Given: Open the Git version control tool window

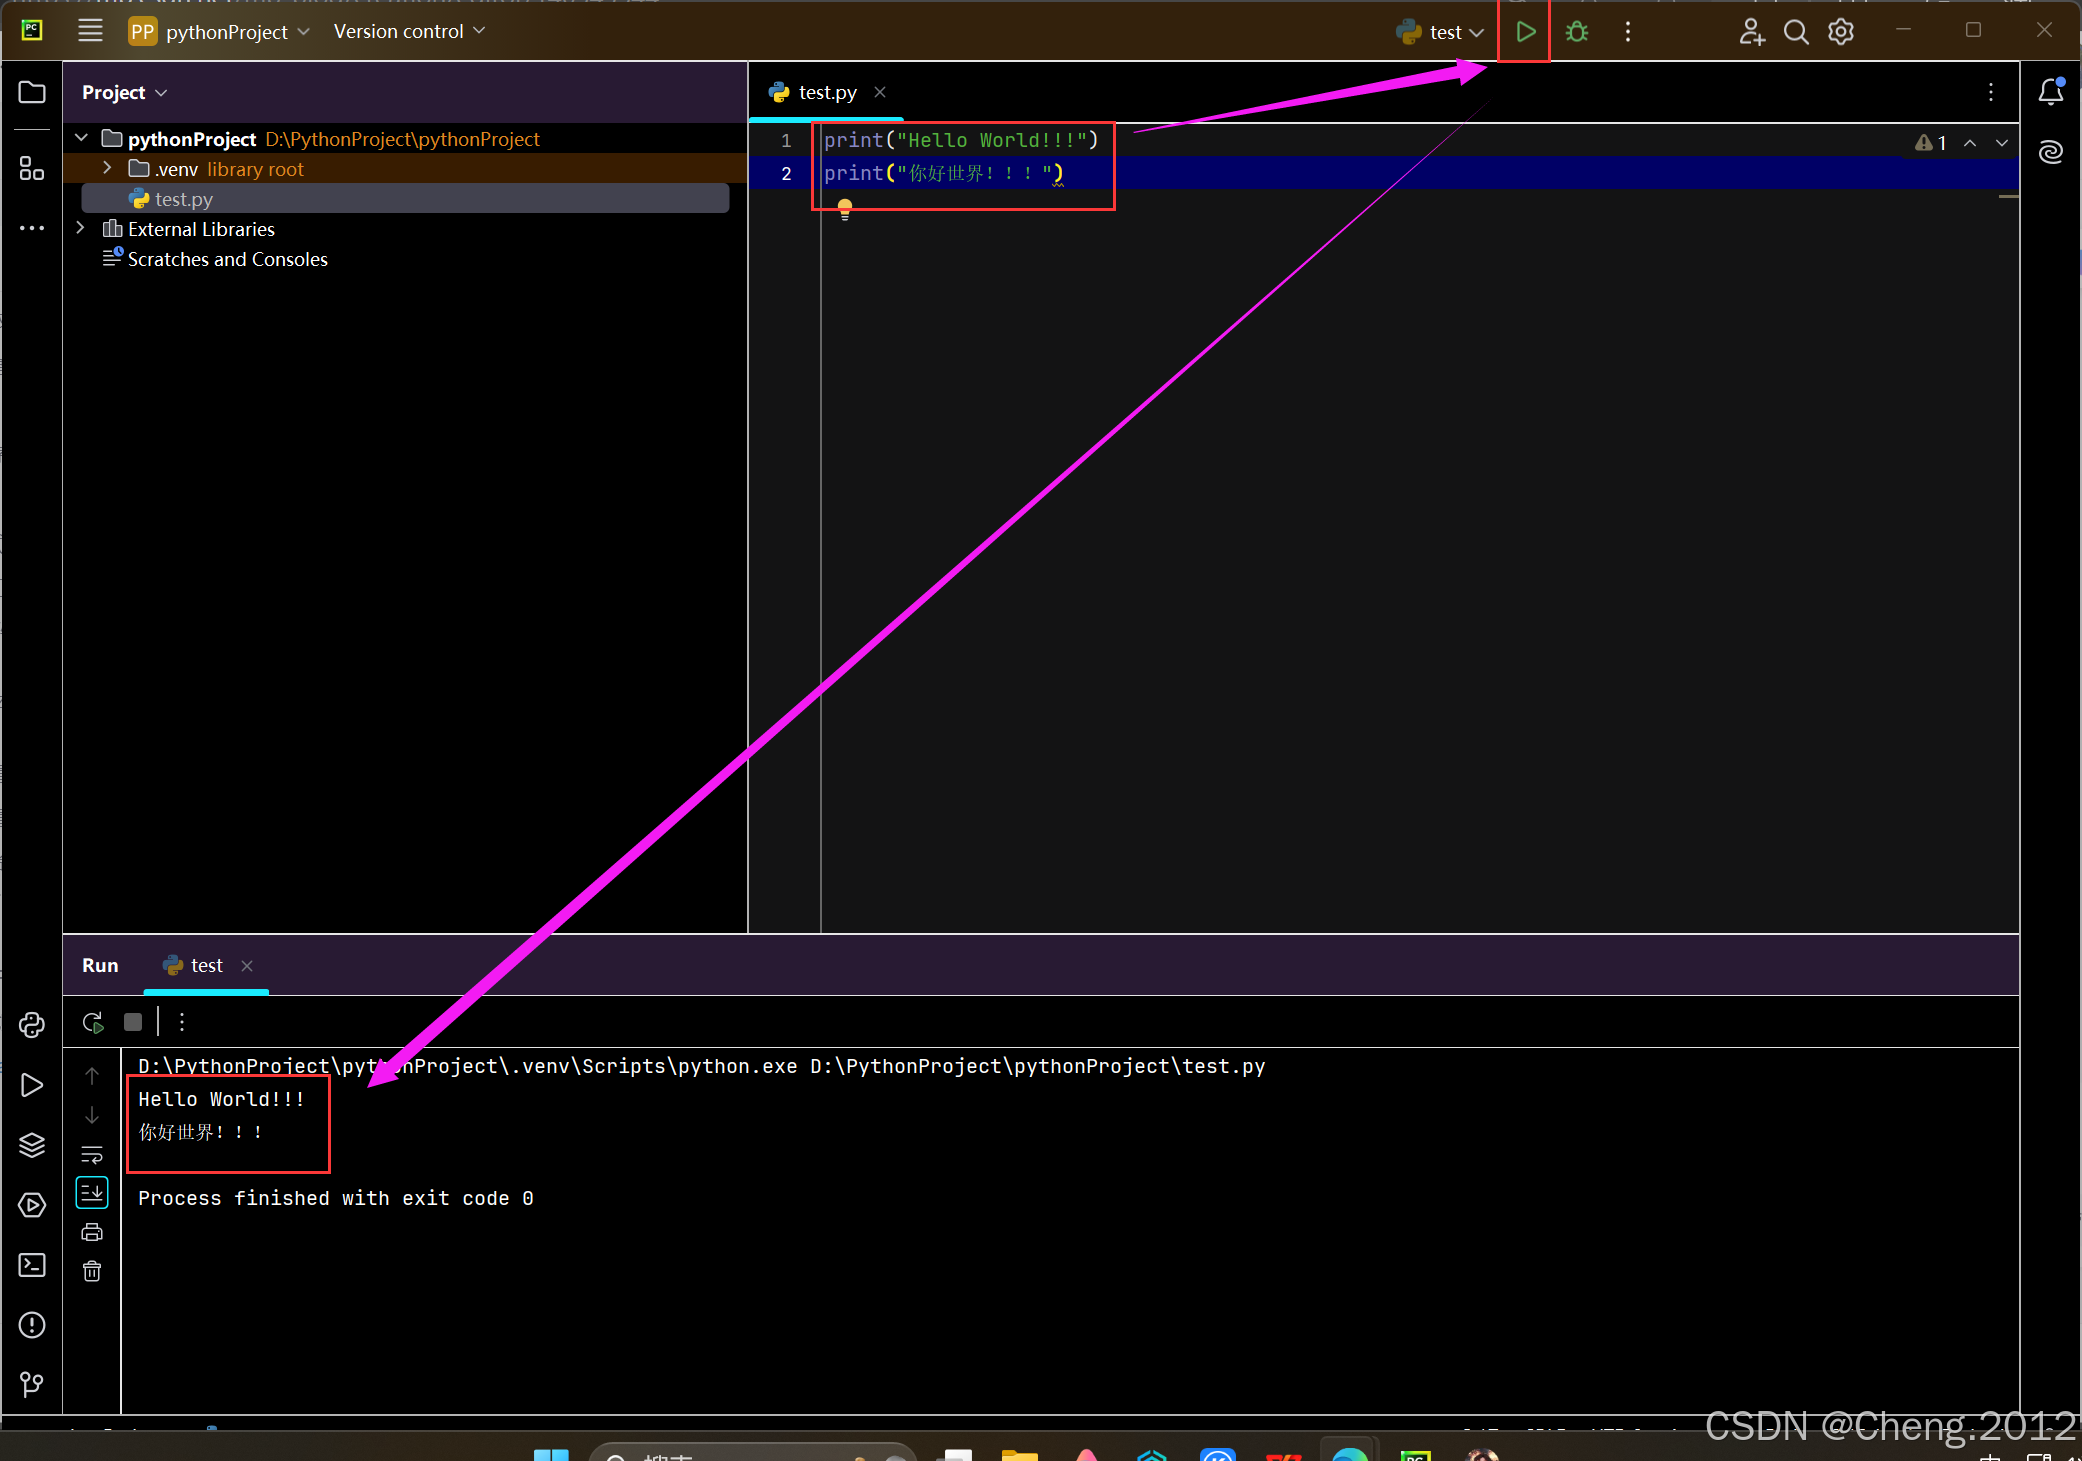Looking at the screenshot, I should pyautogui.click(x=32, y=1384).
